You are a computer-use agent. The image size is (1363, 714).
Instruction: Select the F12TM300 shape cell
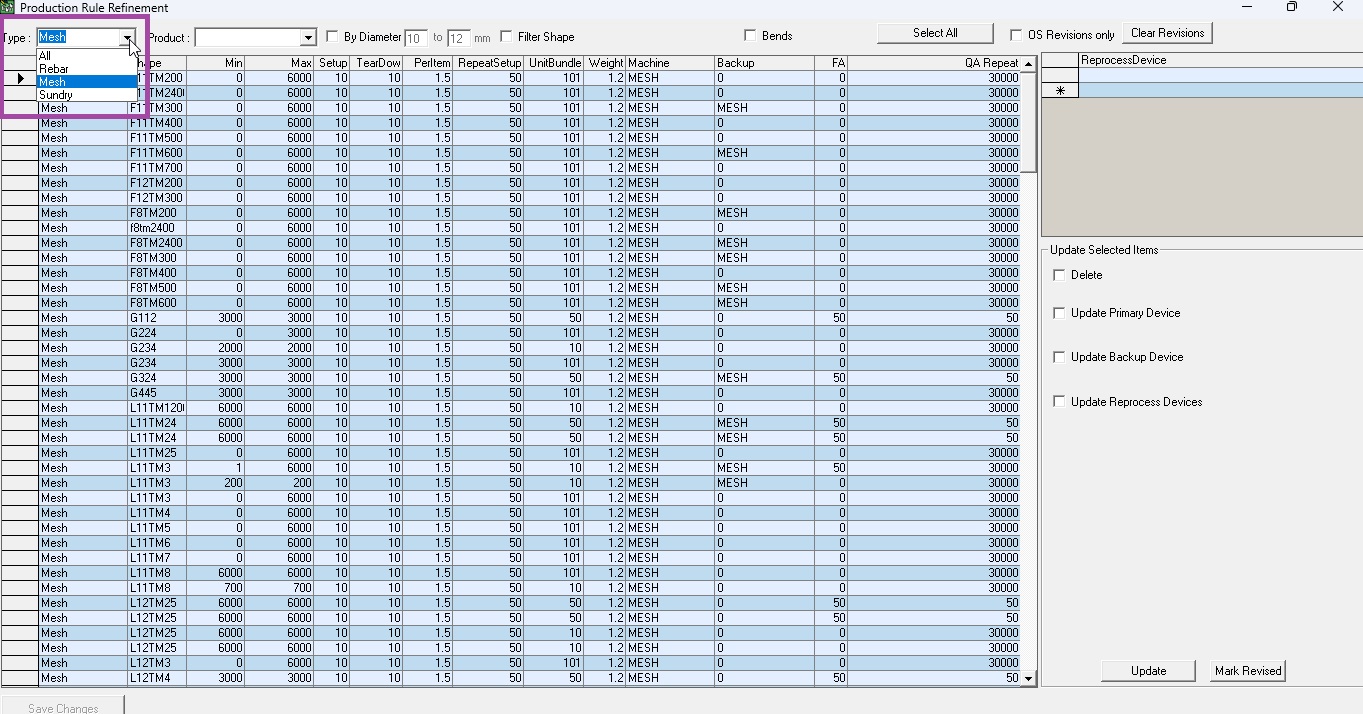[157, 198]
